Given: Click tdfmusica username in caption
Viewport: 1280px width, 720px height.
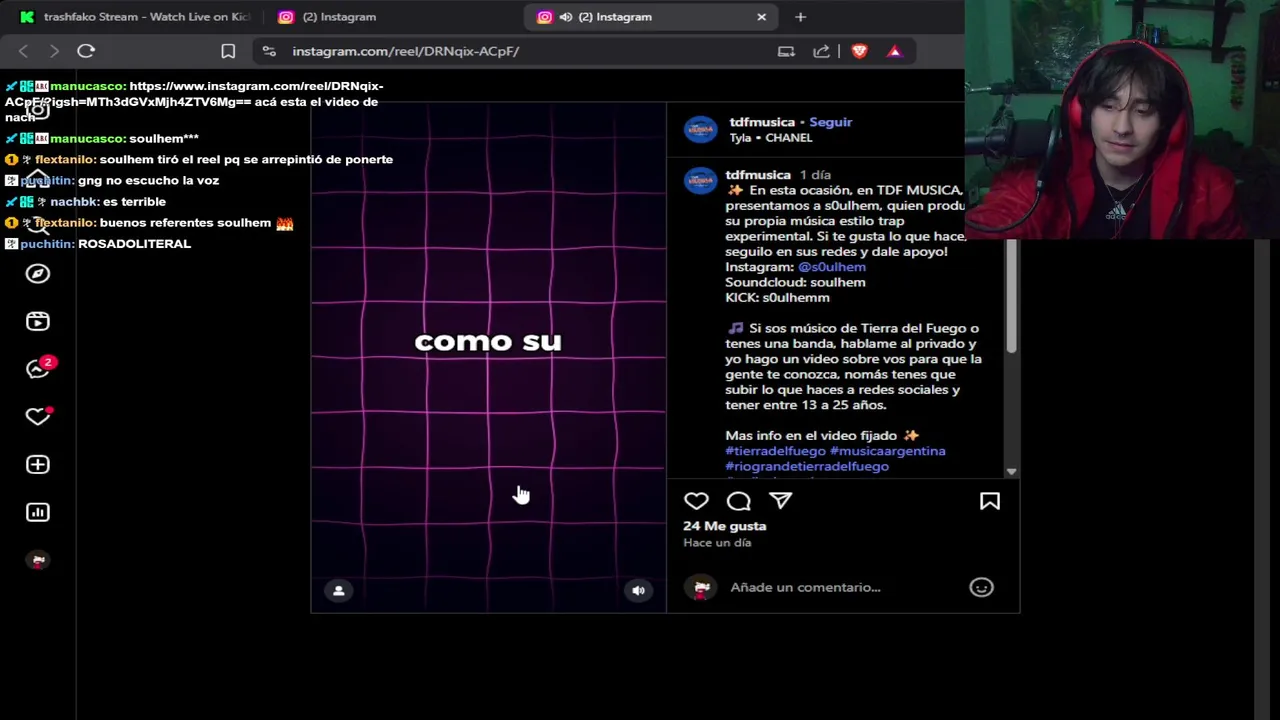Looking at the screenshot, I should click(x=758, y=175).
